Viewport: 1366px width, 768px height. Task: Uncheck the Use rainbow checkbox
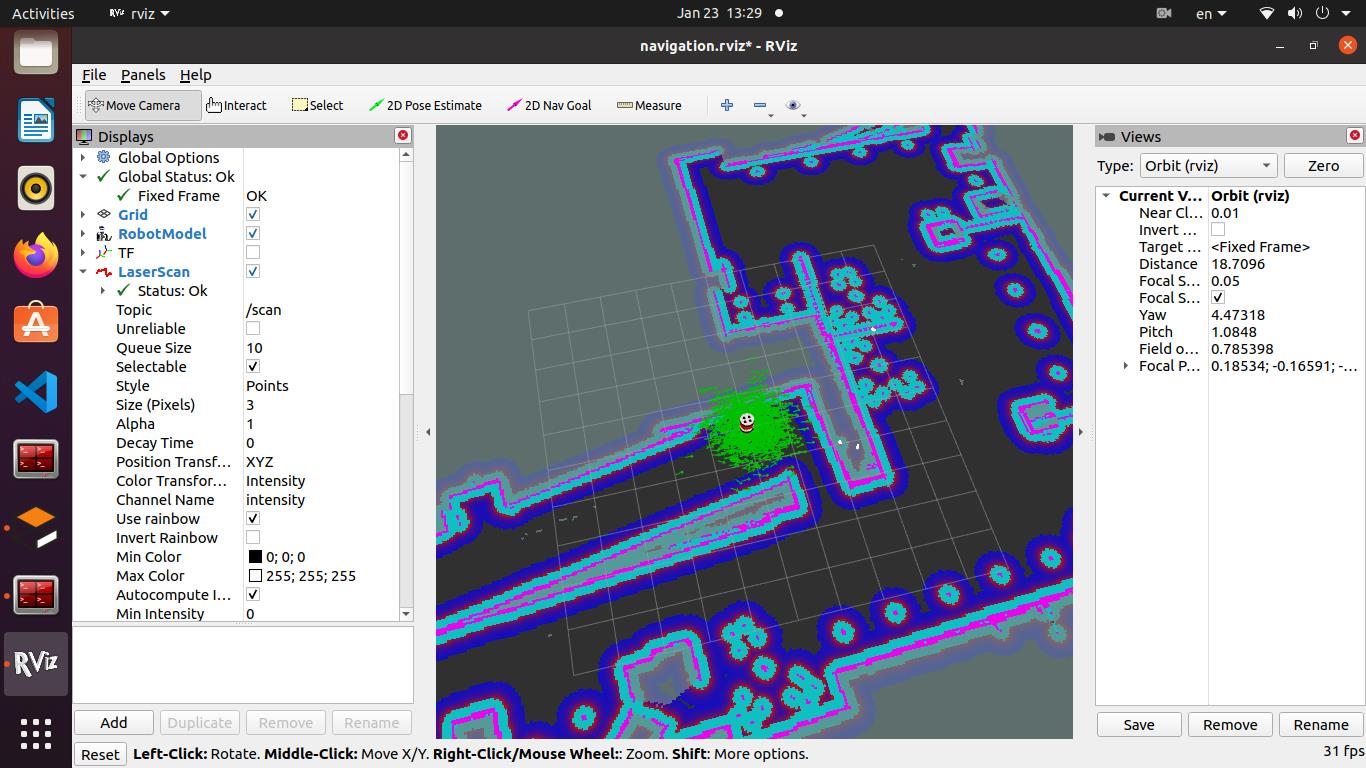click(253, 519)
